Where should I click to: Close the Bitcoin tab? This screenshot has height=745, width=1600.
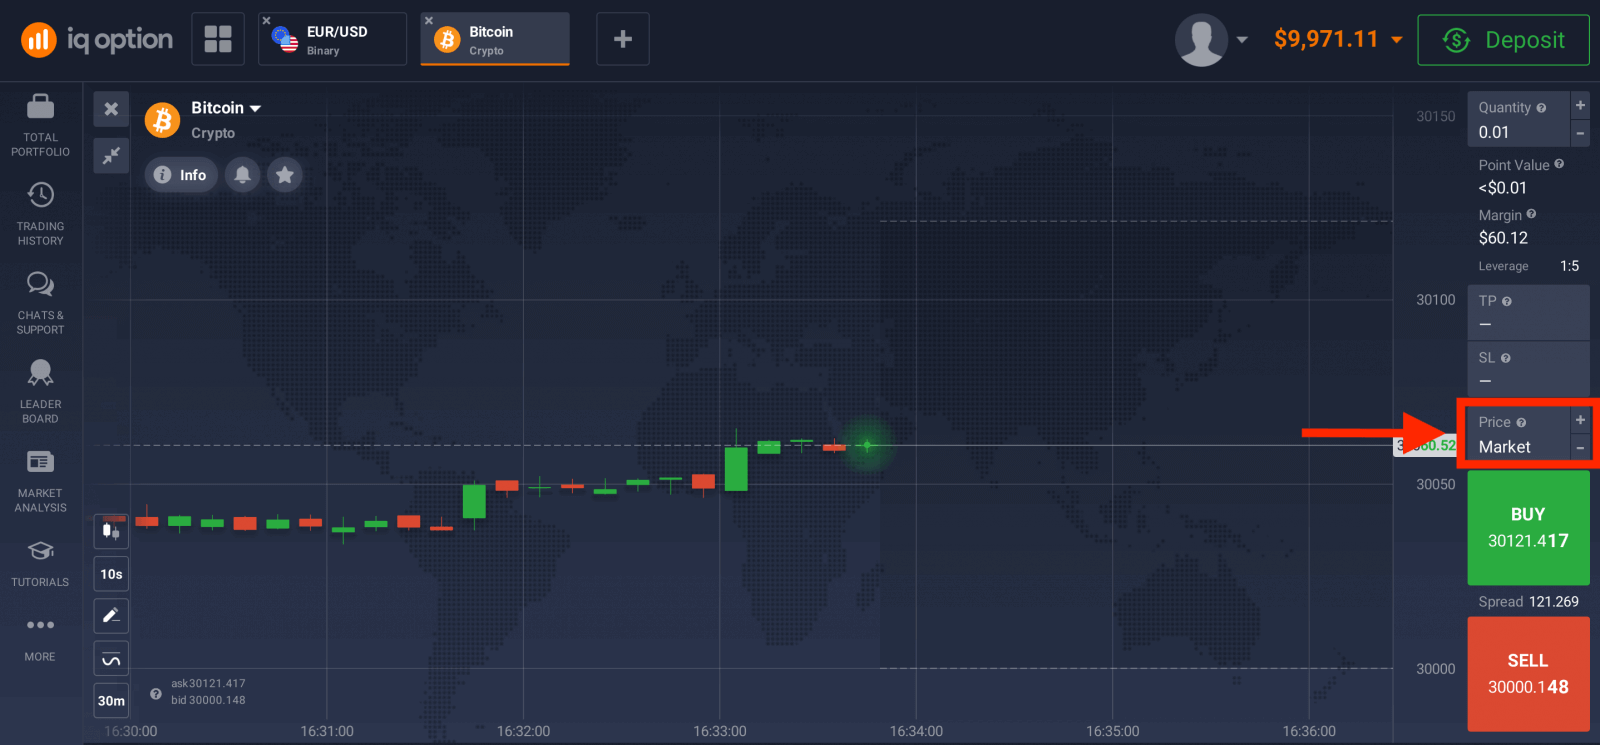point(429,20)
